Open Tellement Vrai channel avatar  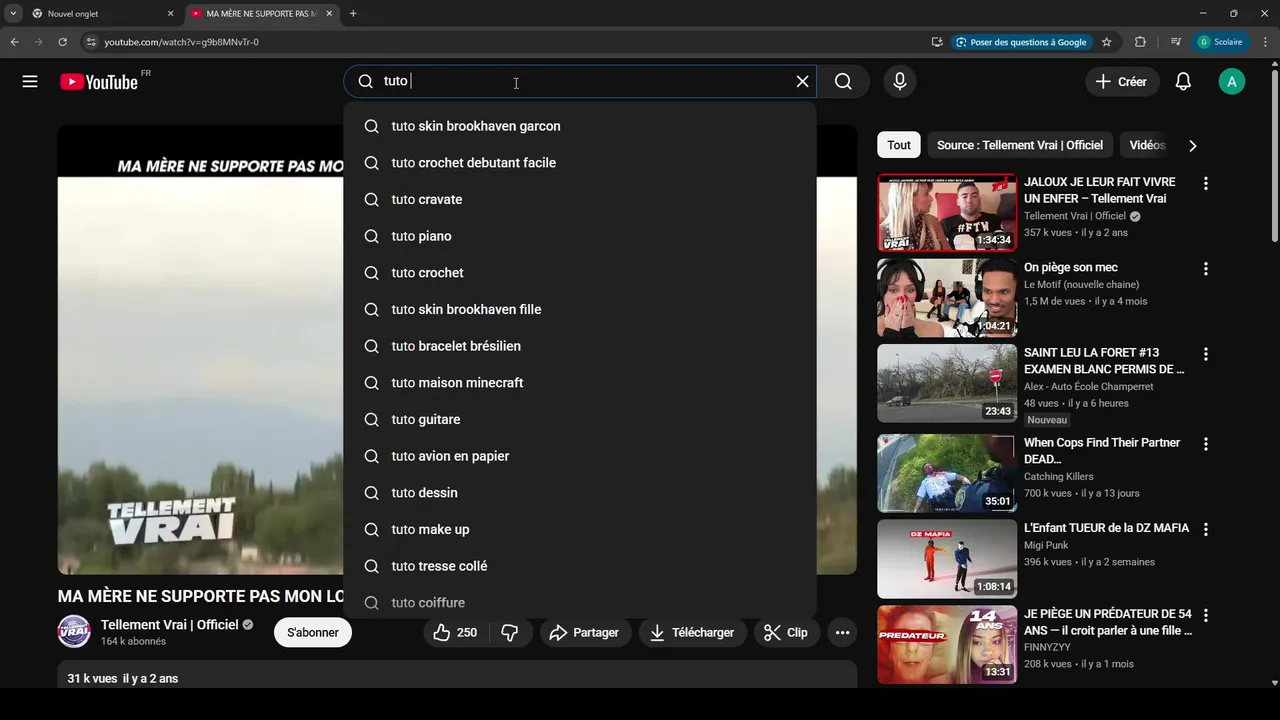coord(74,632)
